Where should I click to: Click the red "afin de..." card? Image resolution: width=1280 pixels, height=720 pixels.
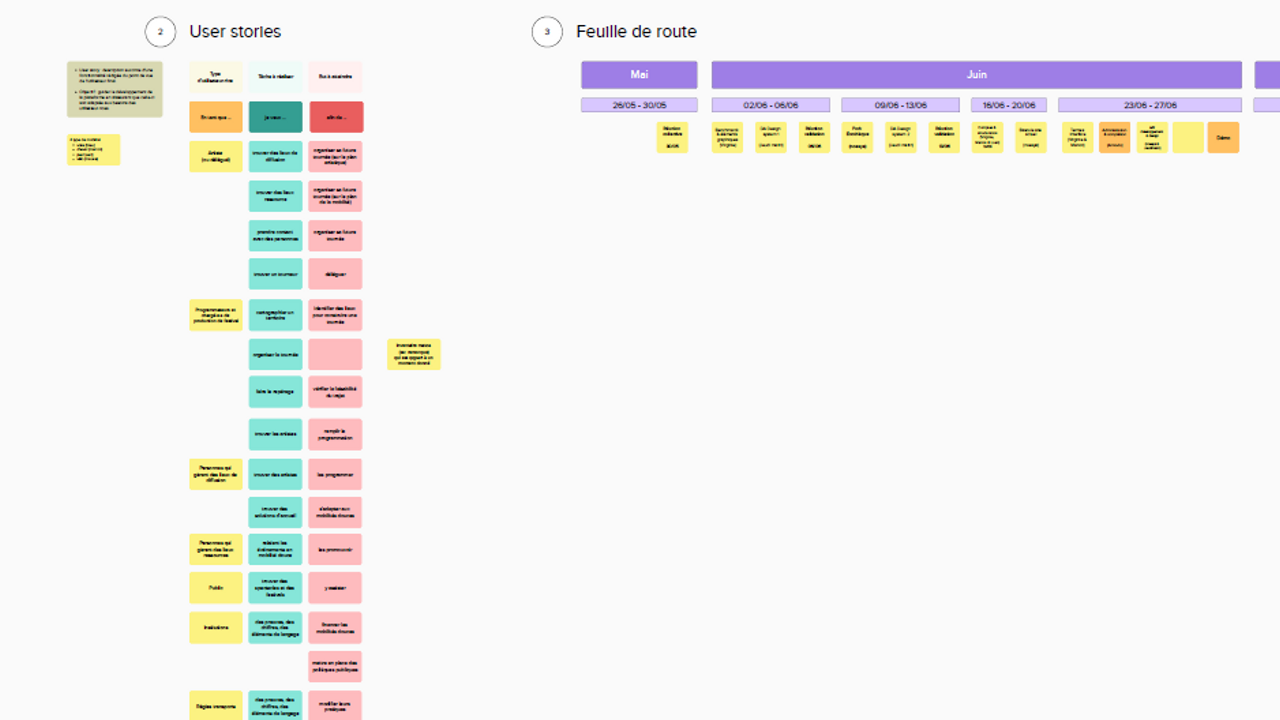(336, 117)
